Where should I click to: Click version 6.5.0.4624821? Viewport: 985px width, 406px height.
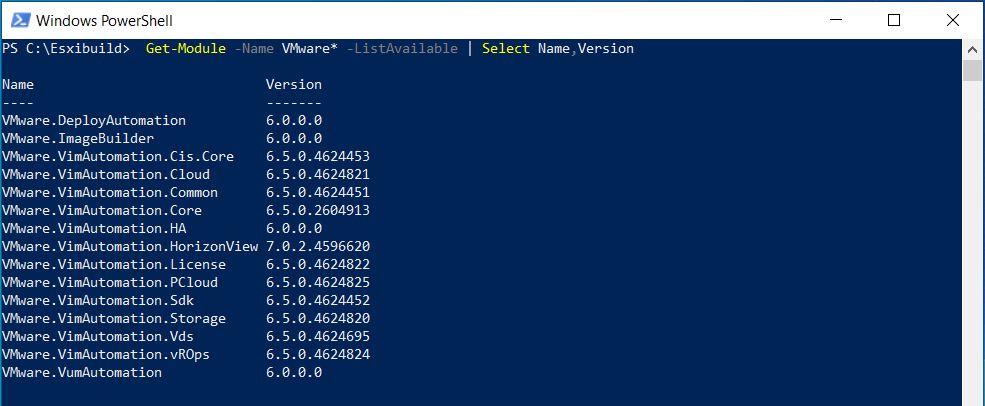point(318,174)
